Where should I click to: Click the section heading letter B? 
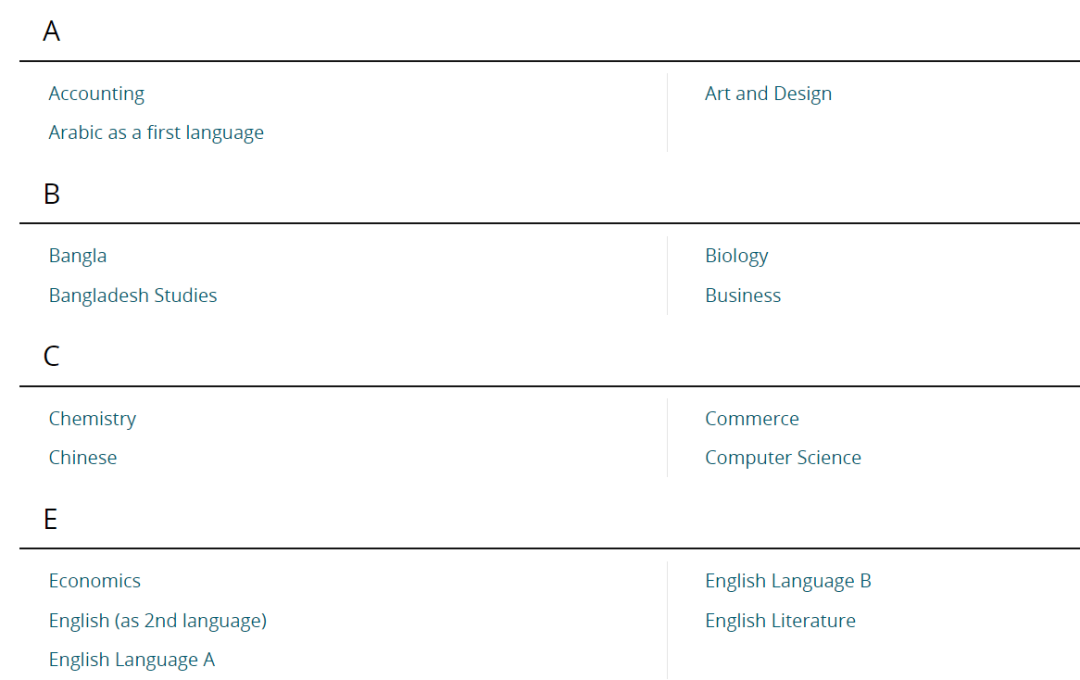coord(52,194)
